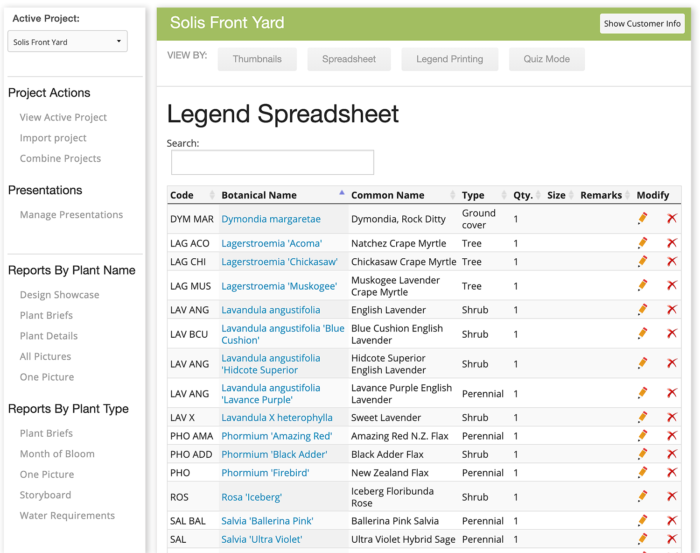
Task: Edit the Blue Cushion English Lavender row
Action: coord(642,333)
